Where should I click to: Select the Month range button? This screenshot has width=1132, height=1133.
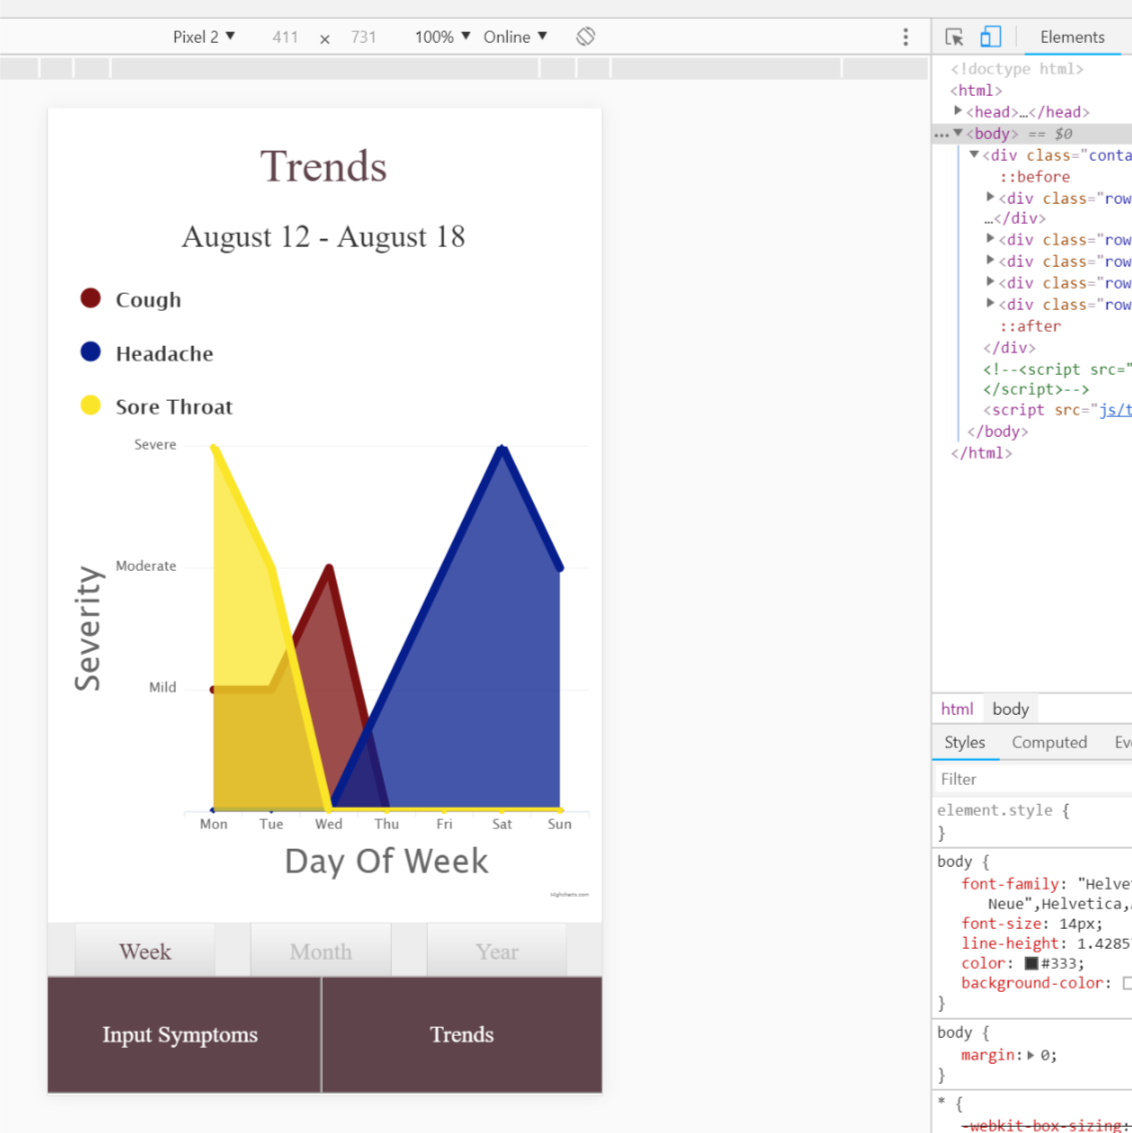pyautogui.click(x=321, y=951)
